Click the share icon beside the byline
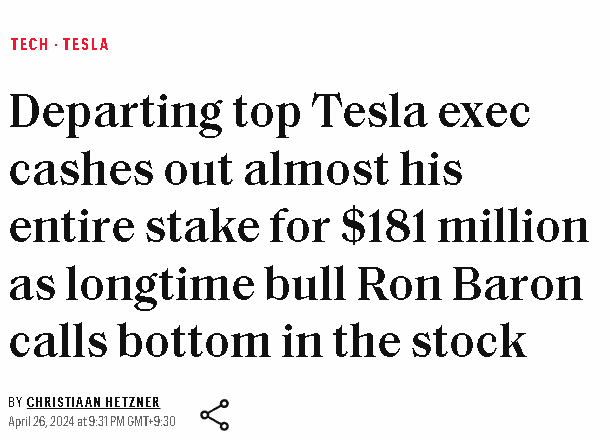The width and height of the screenshot is (610, 440). pos(214,414)
